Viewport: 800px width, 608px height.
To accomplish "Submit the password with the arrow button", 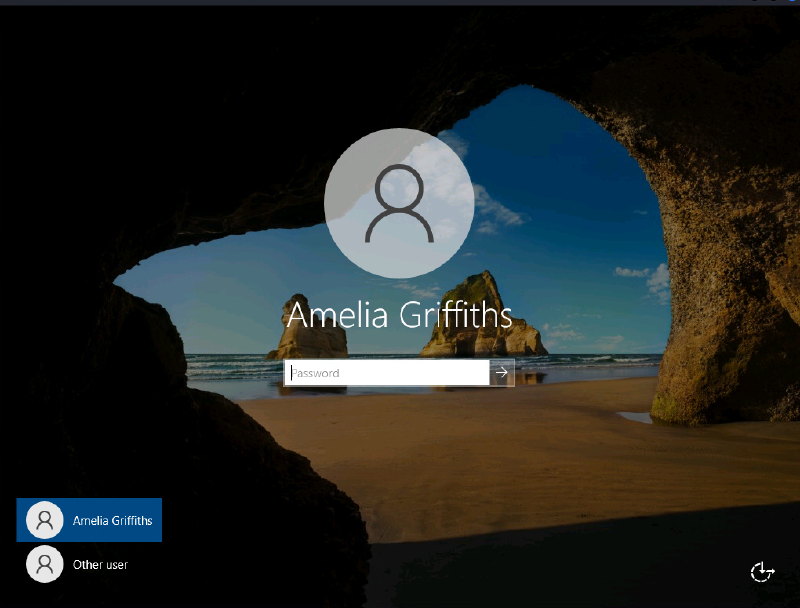I will pyautogui.click(x=502, y=373).
